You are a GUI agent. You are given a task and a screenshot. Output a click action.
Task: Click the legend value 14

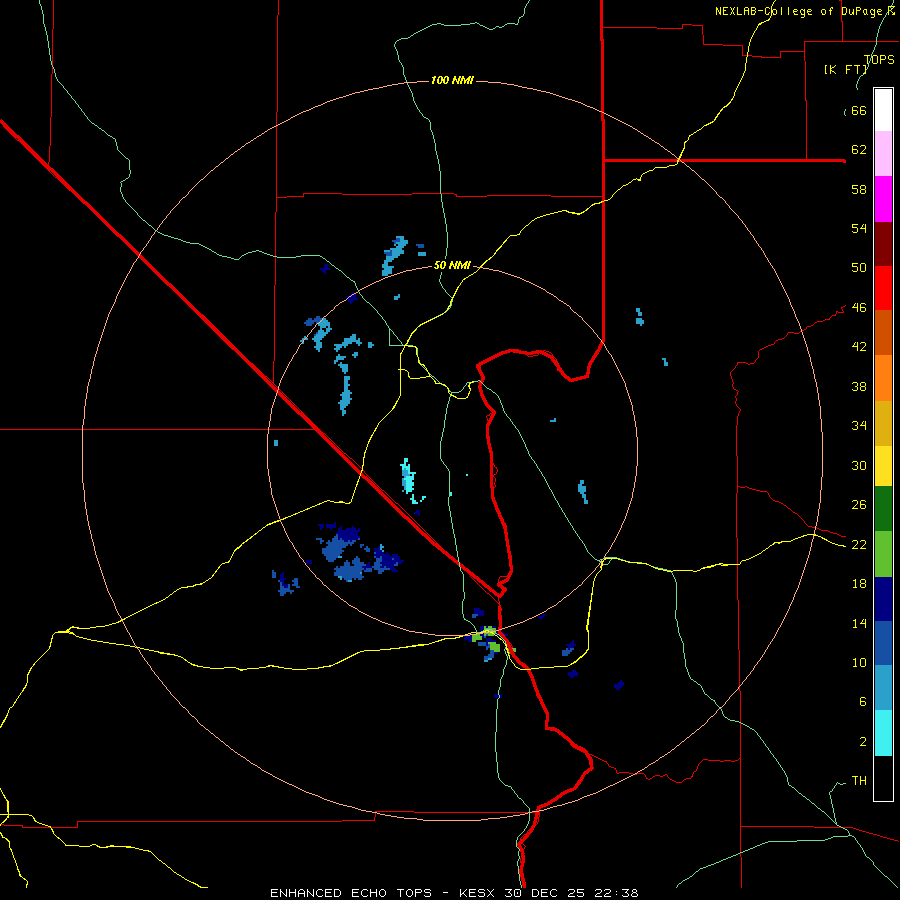tap(859, 623)
